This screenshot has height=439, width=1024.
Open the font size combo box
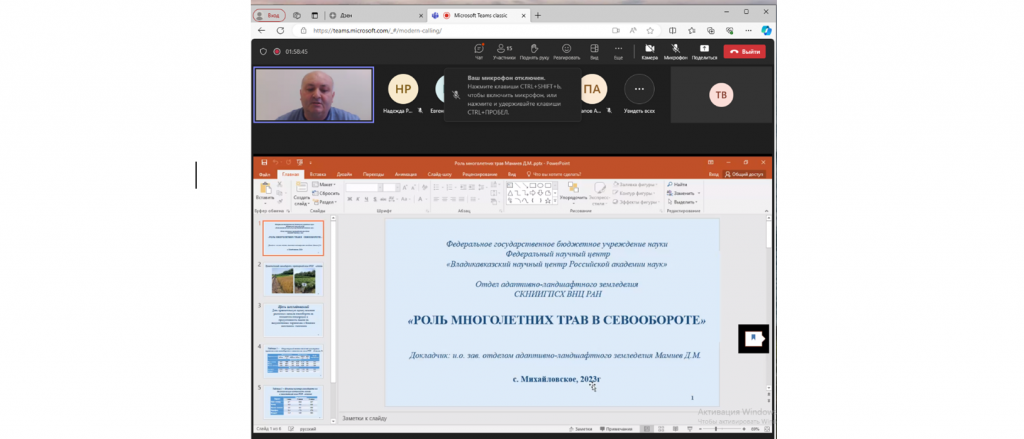click(391, 187)
